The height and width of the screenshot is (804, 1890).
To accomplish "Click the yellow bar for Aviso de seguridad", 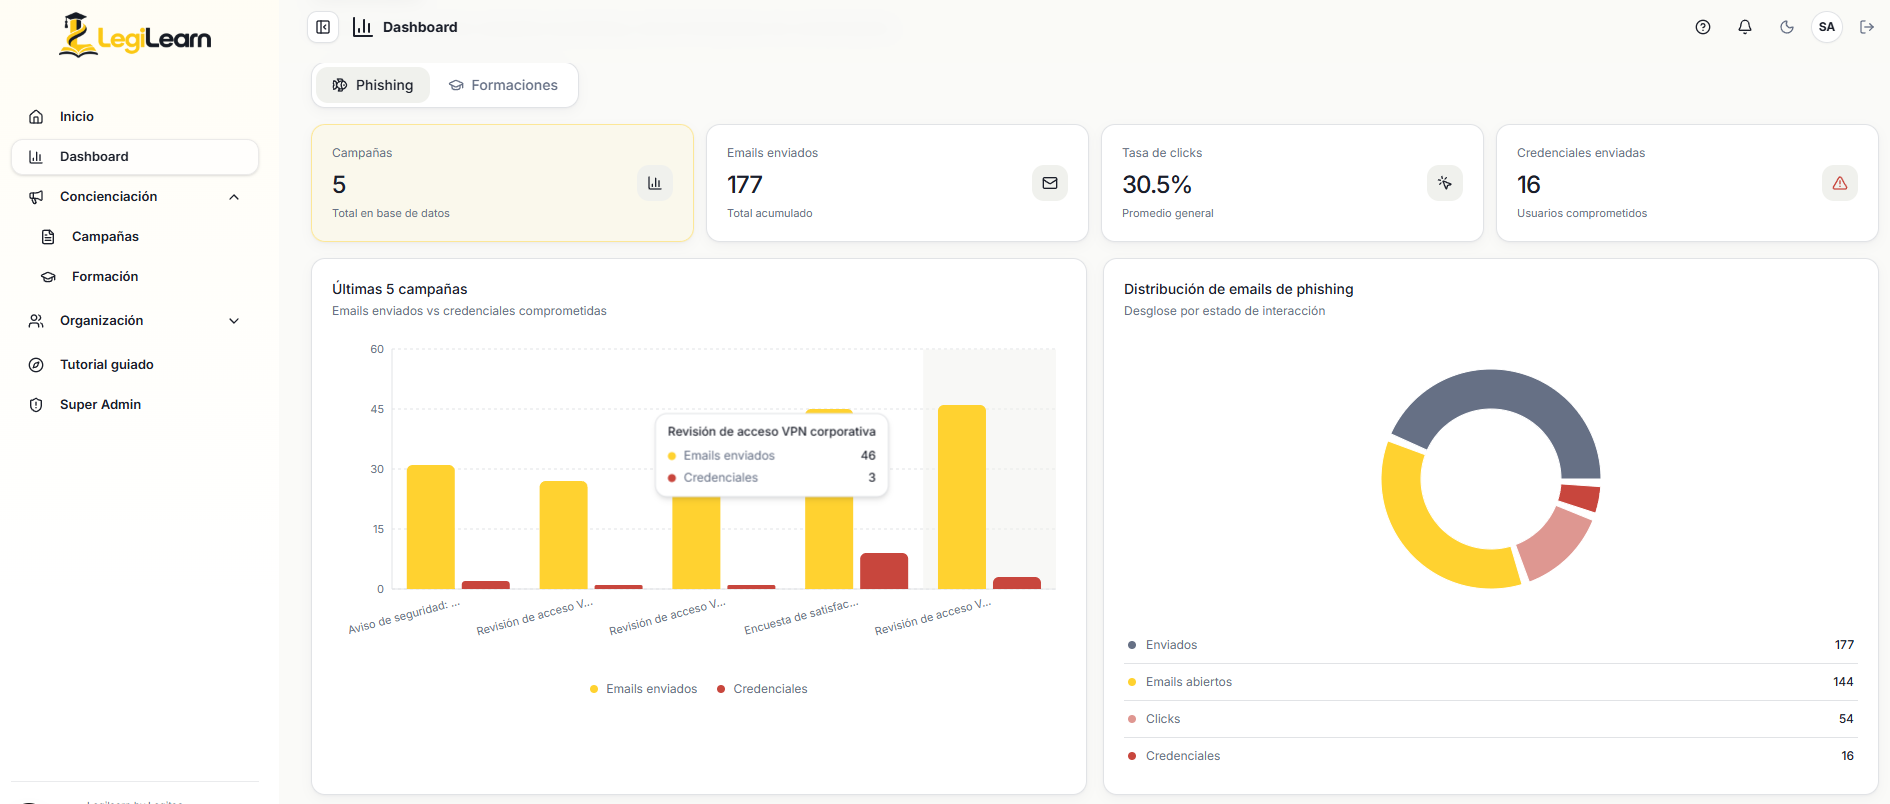I will click(431, 527).
